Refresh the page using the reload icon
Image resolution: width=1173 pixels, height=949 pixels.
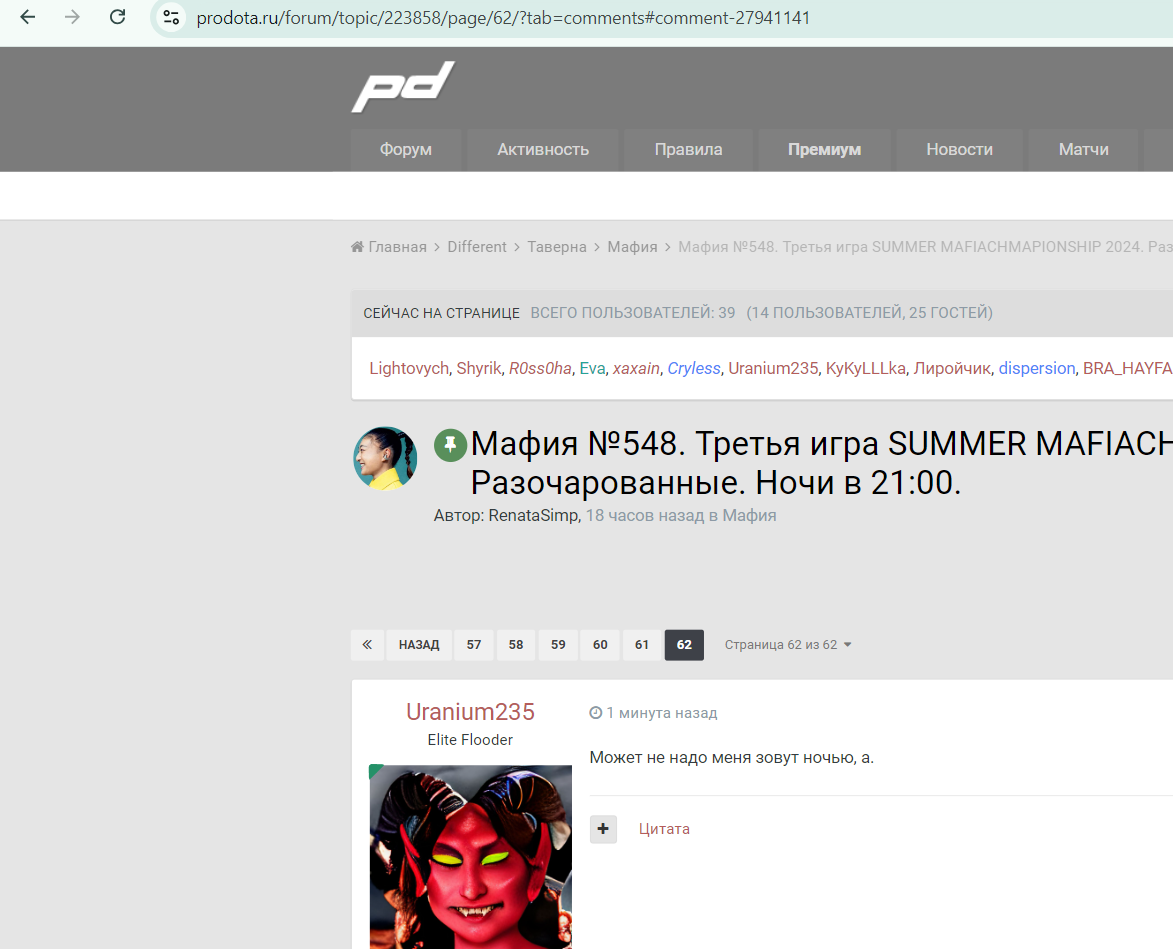point(117,17)
